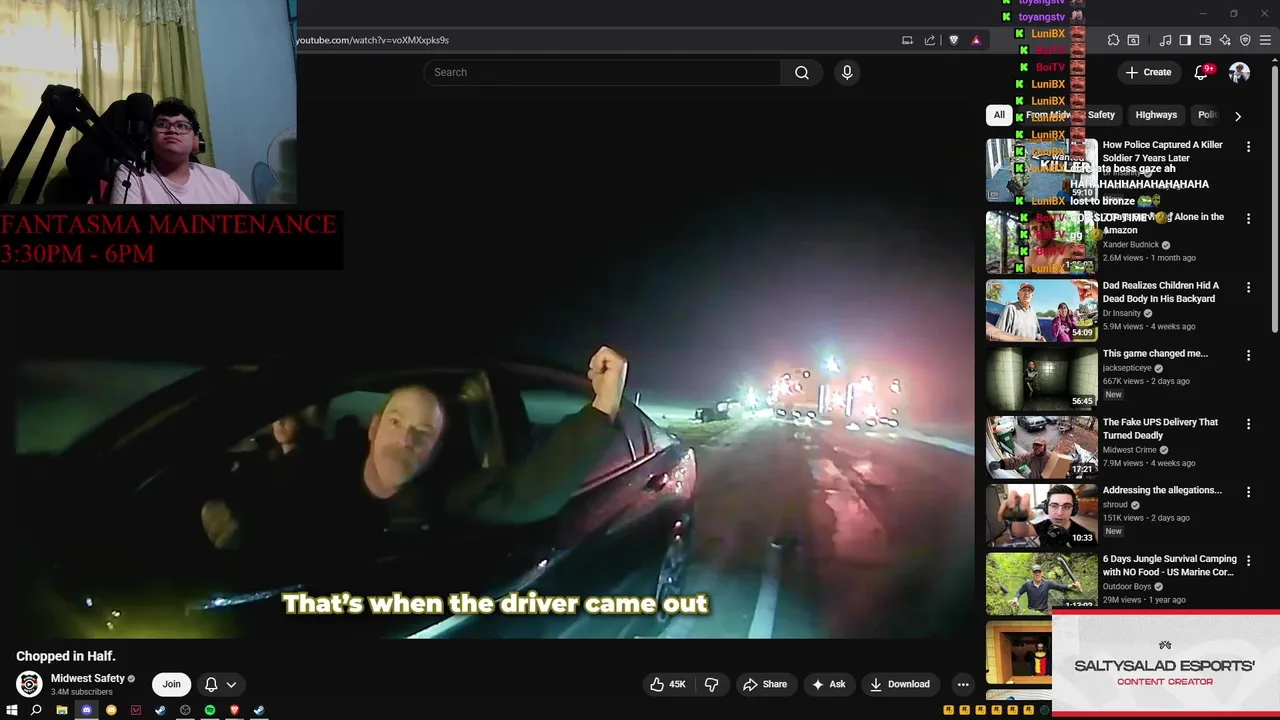Click the Download button
1280x720 pixels.
pos(899,684)
